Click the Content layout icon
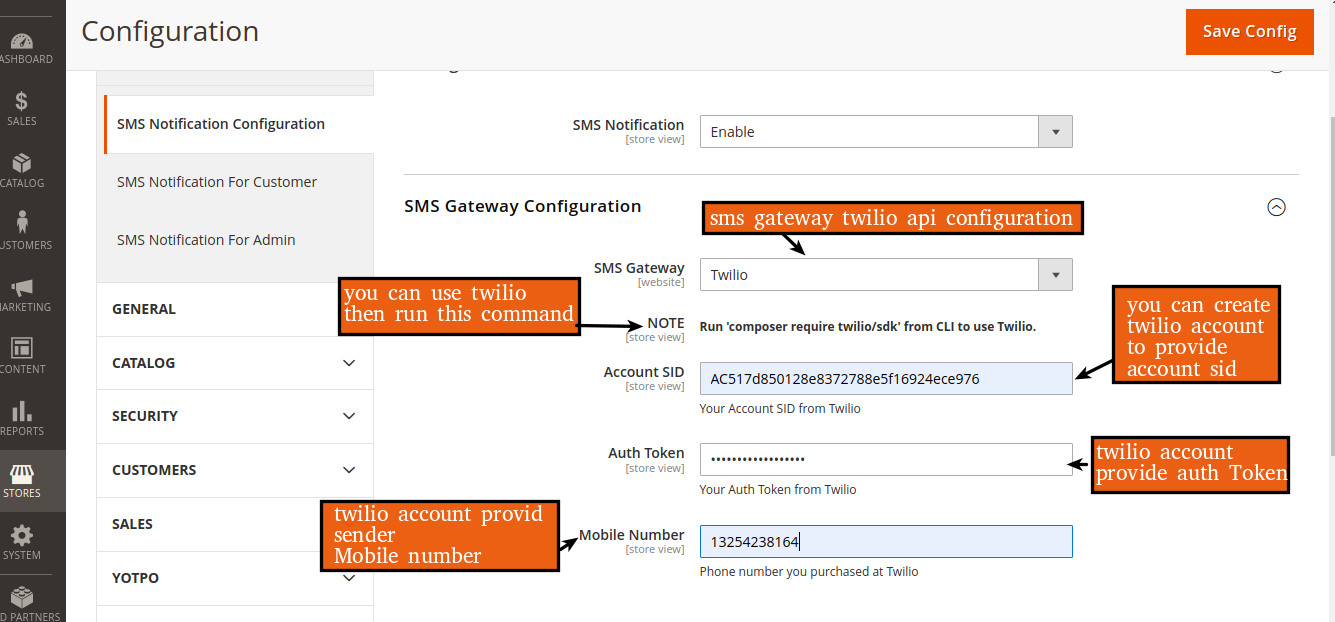This screenshot has height=622, width=1335. point(22,350)
